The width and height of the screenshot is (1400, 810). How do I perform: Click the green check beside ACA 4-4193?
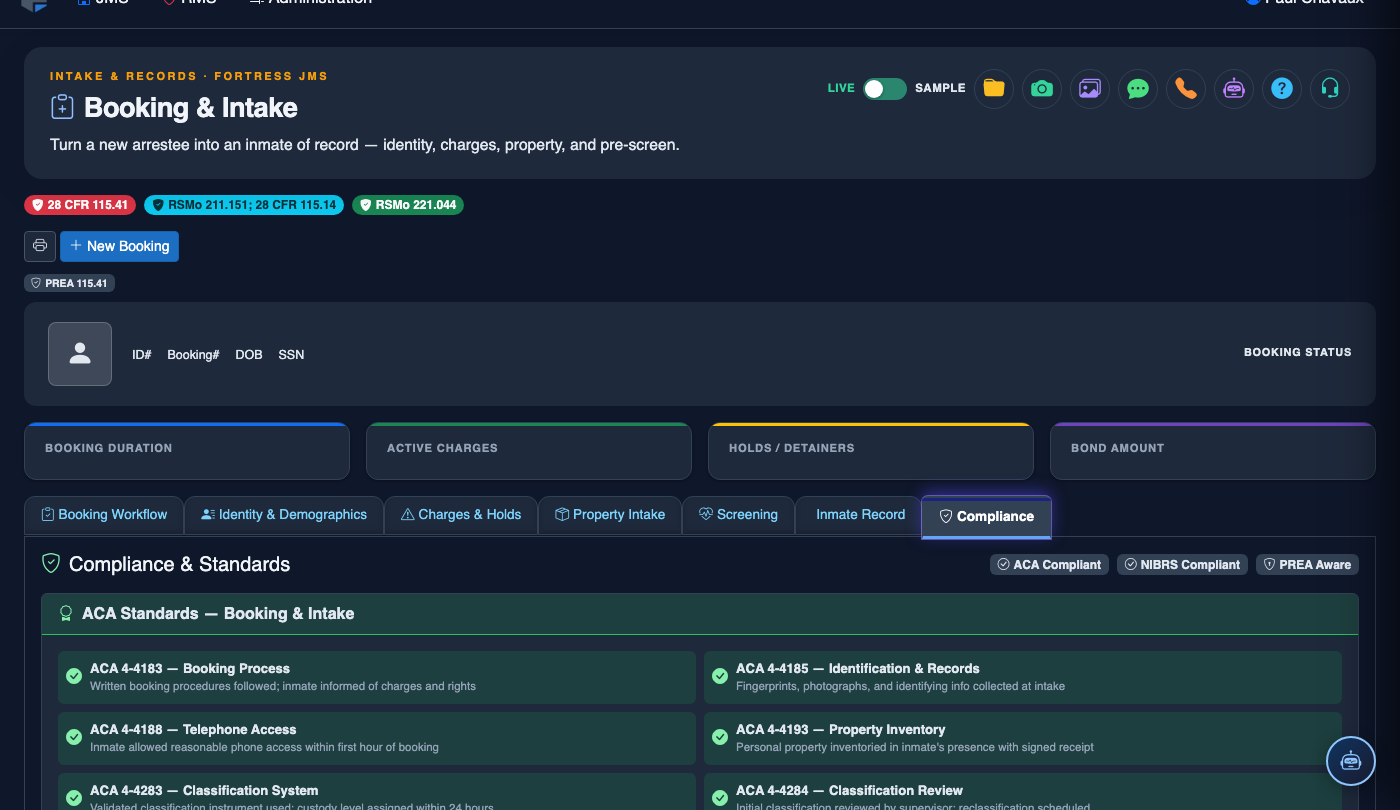tap(720, 737)
